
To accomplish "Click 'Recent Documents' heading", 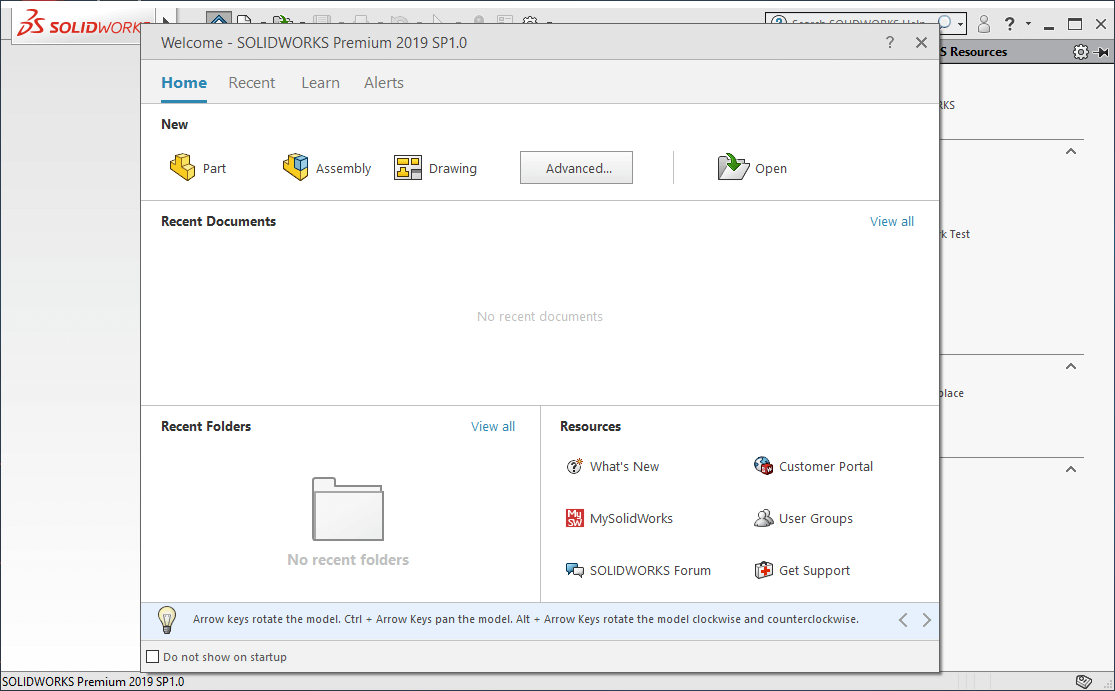I will [x=218, y=221].
